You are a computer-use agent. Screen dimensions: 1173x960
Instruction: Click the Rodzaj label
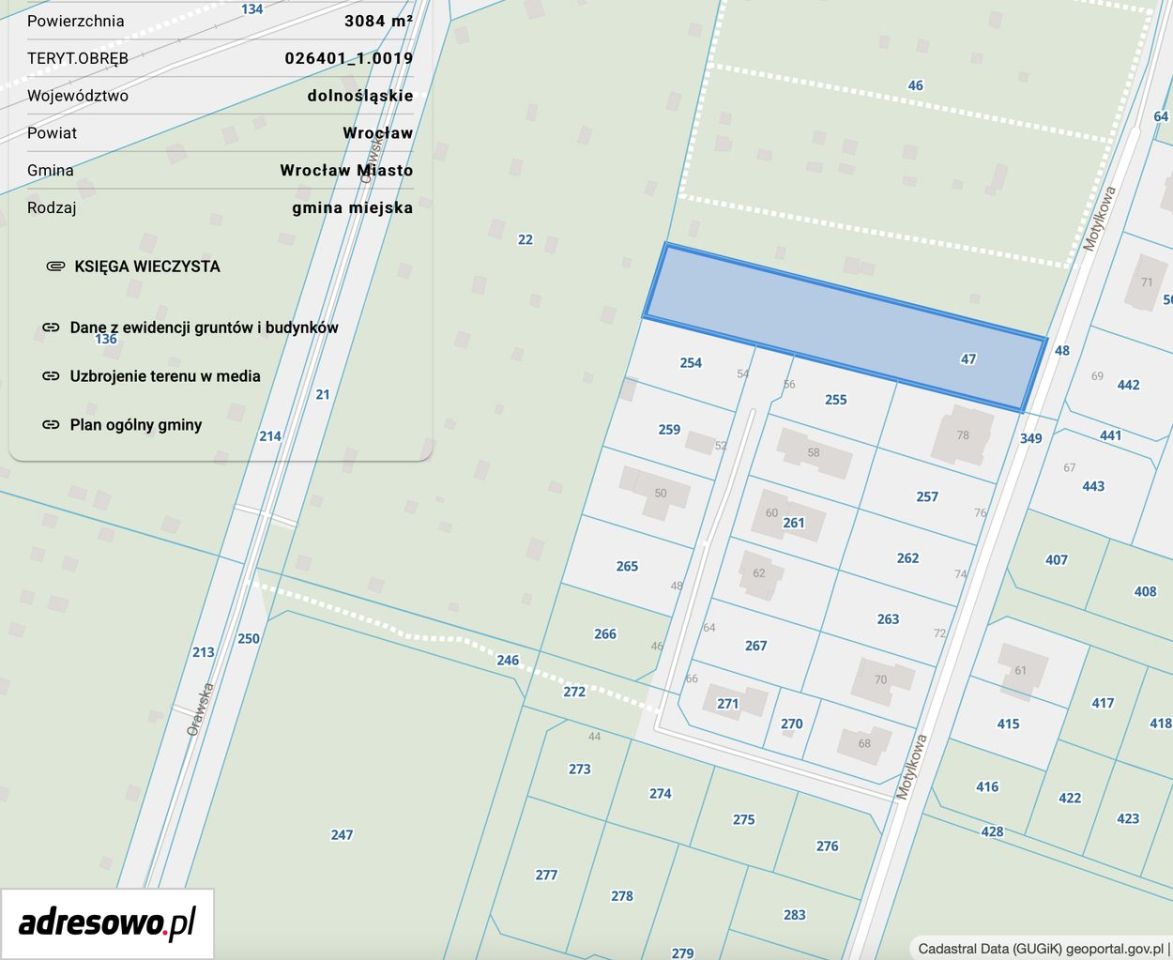[x=52, y=208]
